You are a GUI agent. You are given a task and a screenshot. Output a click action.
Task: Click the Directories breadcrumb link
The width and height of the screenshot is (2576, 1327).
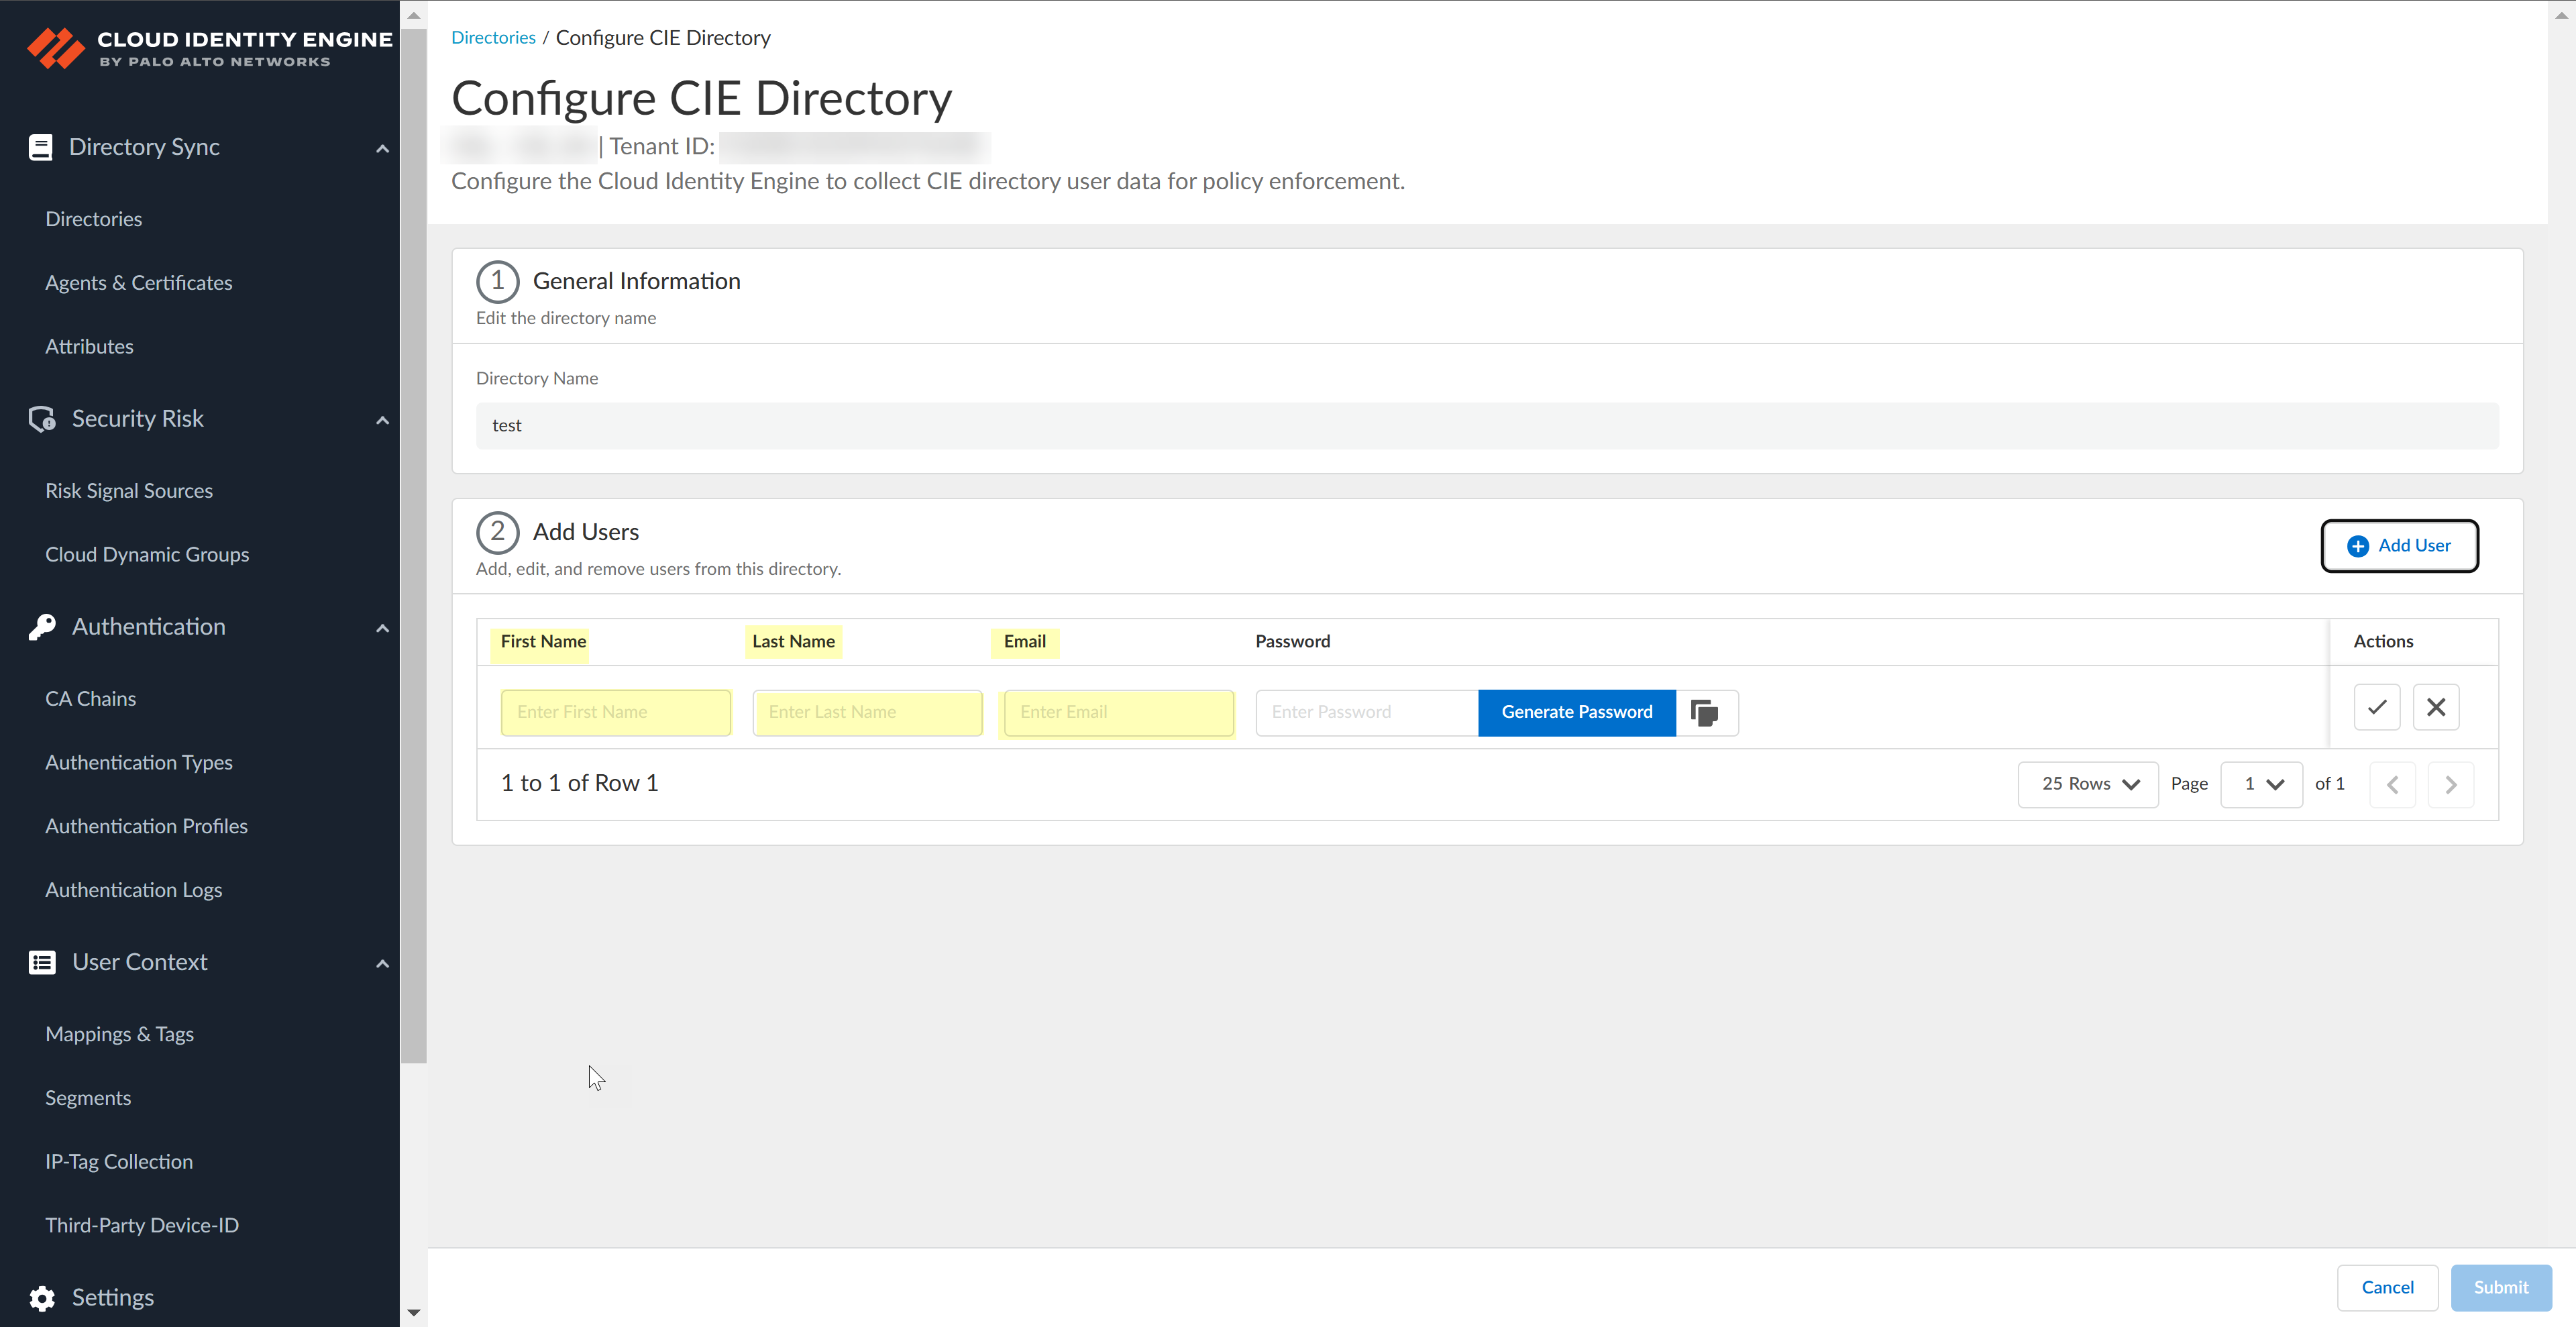point(493,37)
